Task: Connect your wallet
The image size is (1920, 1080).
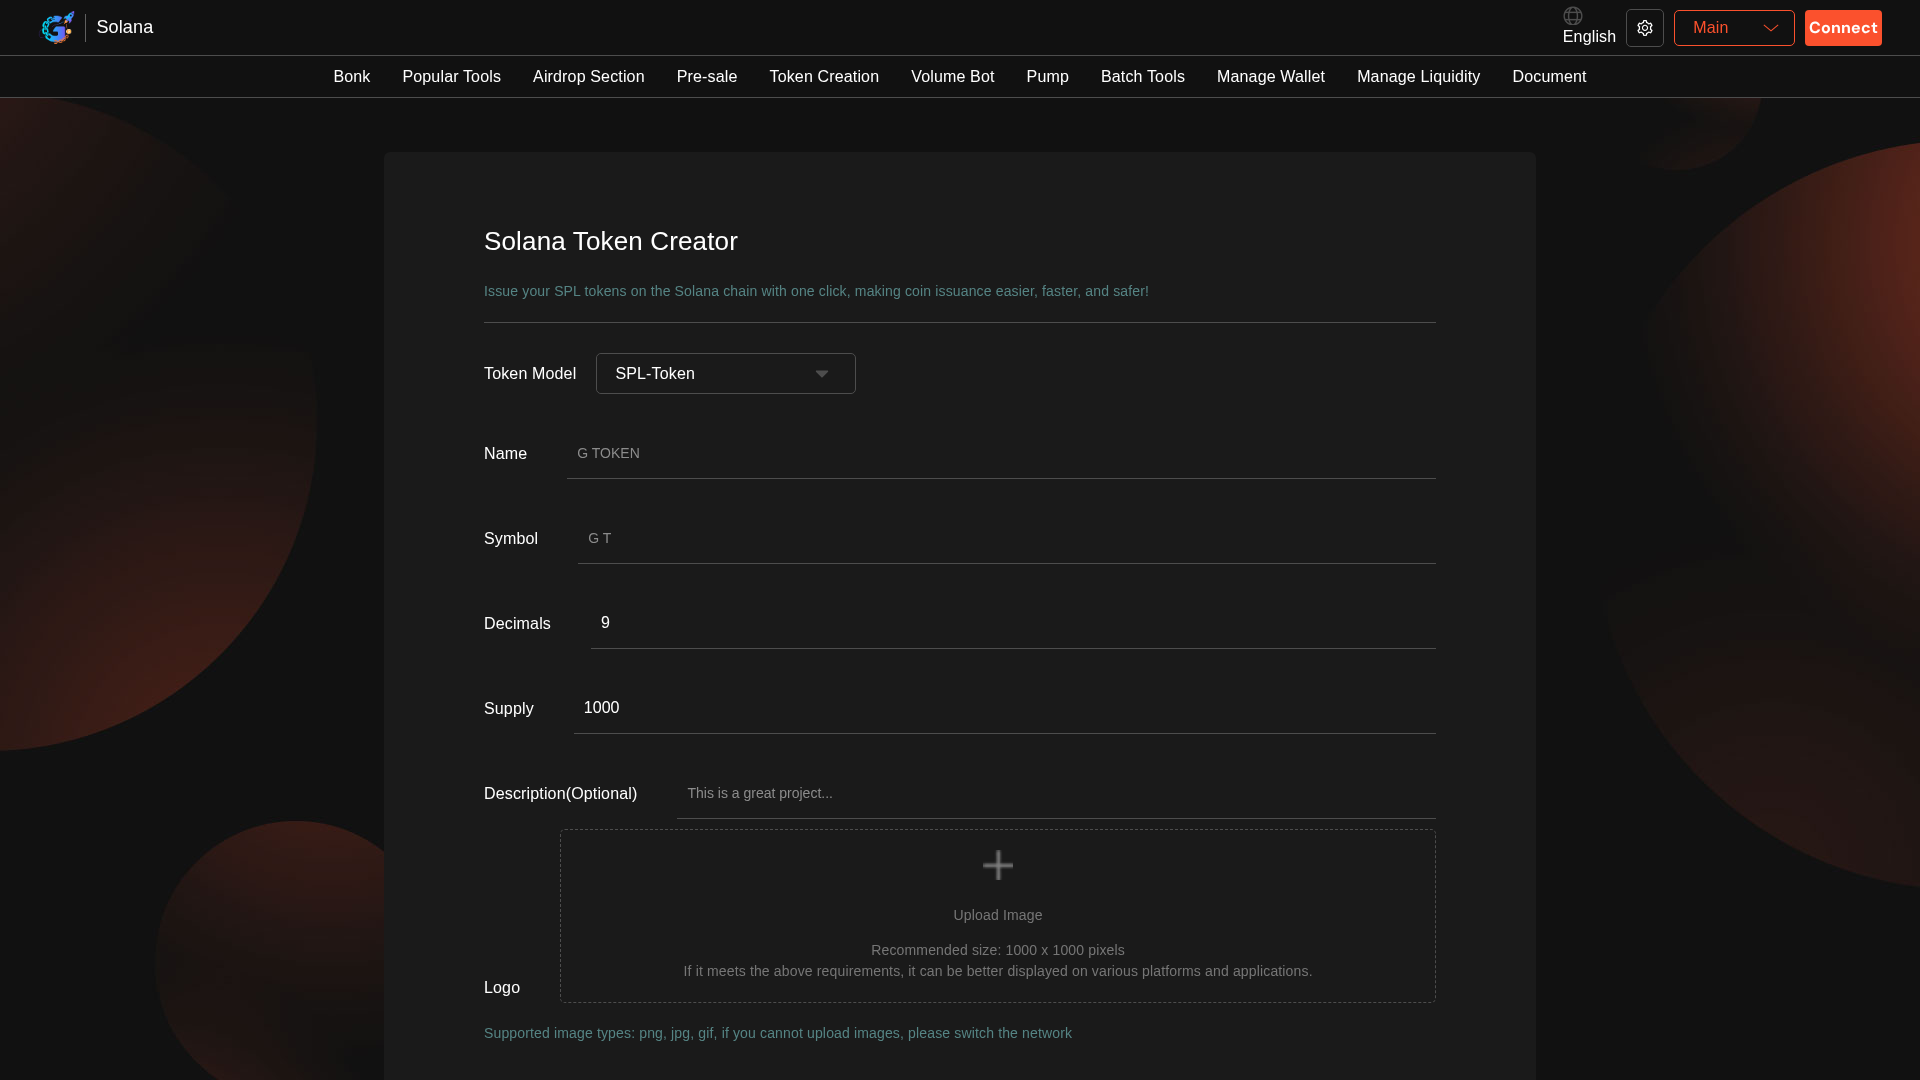Action: point(1843,28)
